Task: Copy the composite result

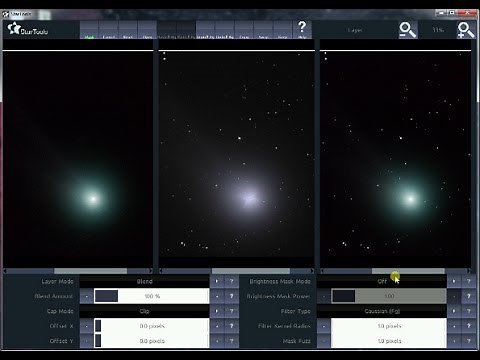Action: point(244,30)
